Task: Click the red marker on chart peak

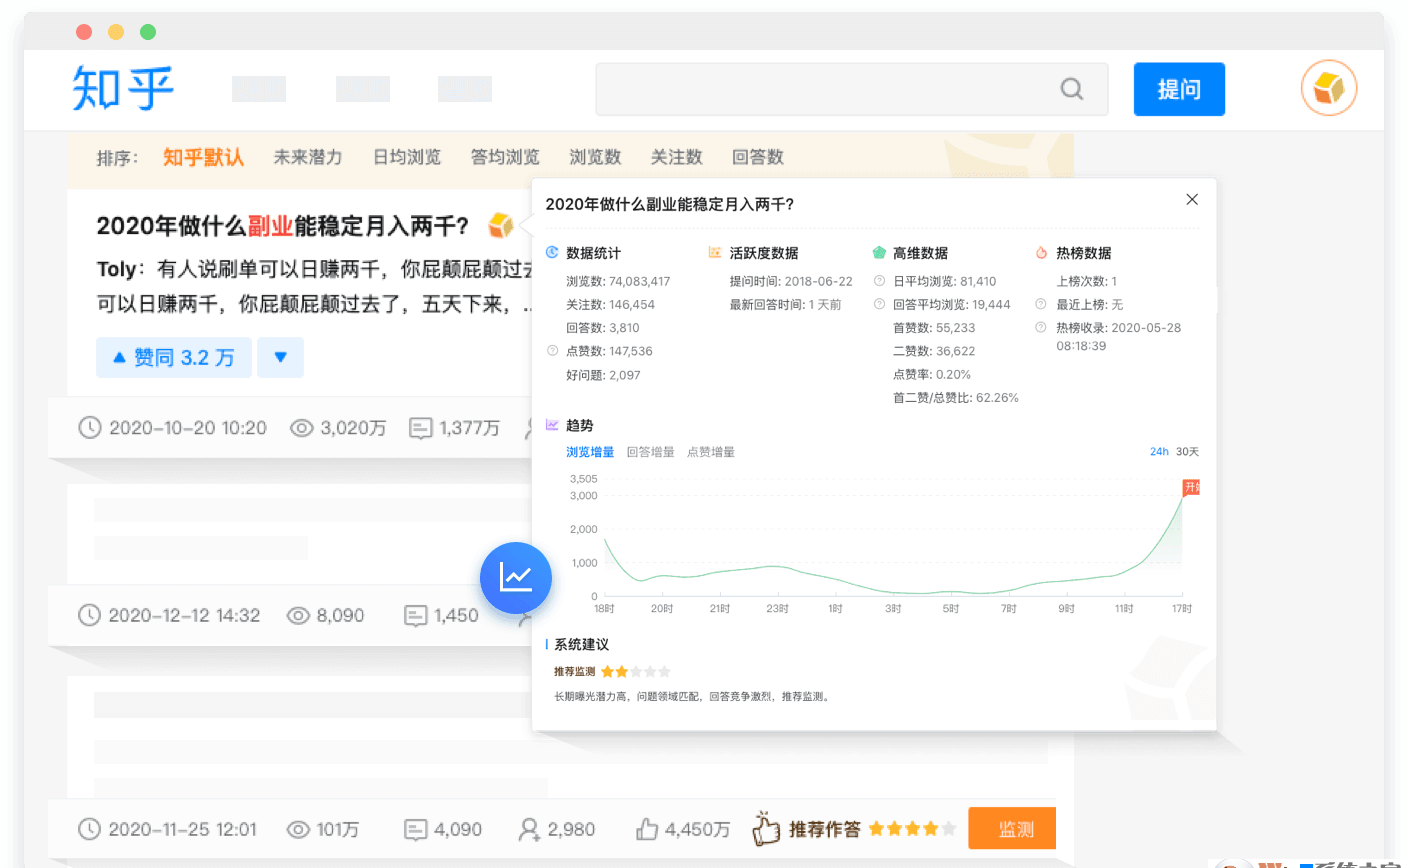Action: [1191, 487]
